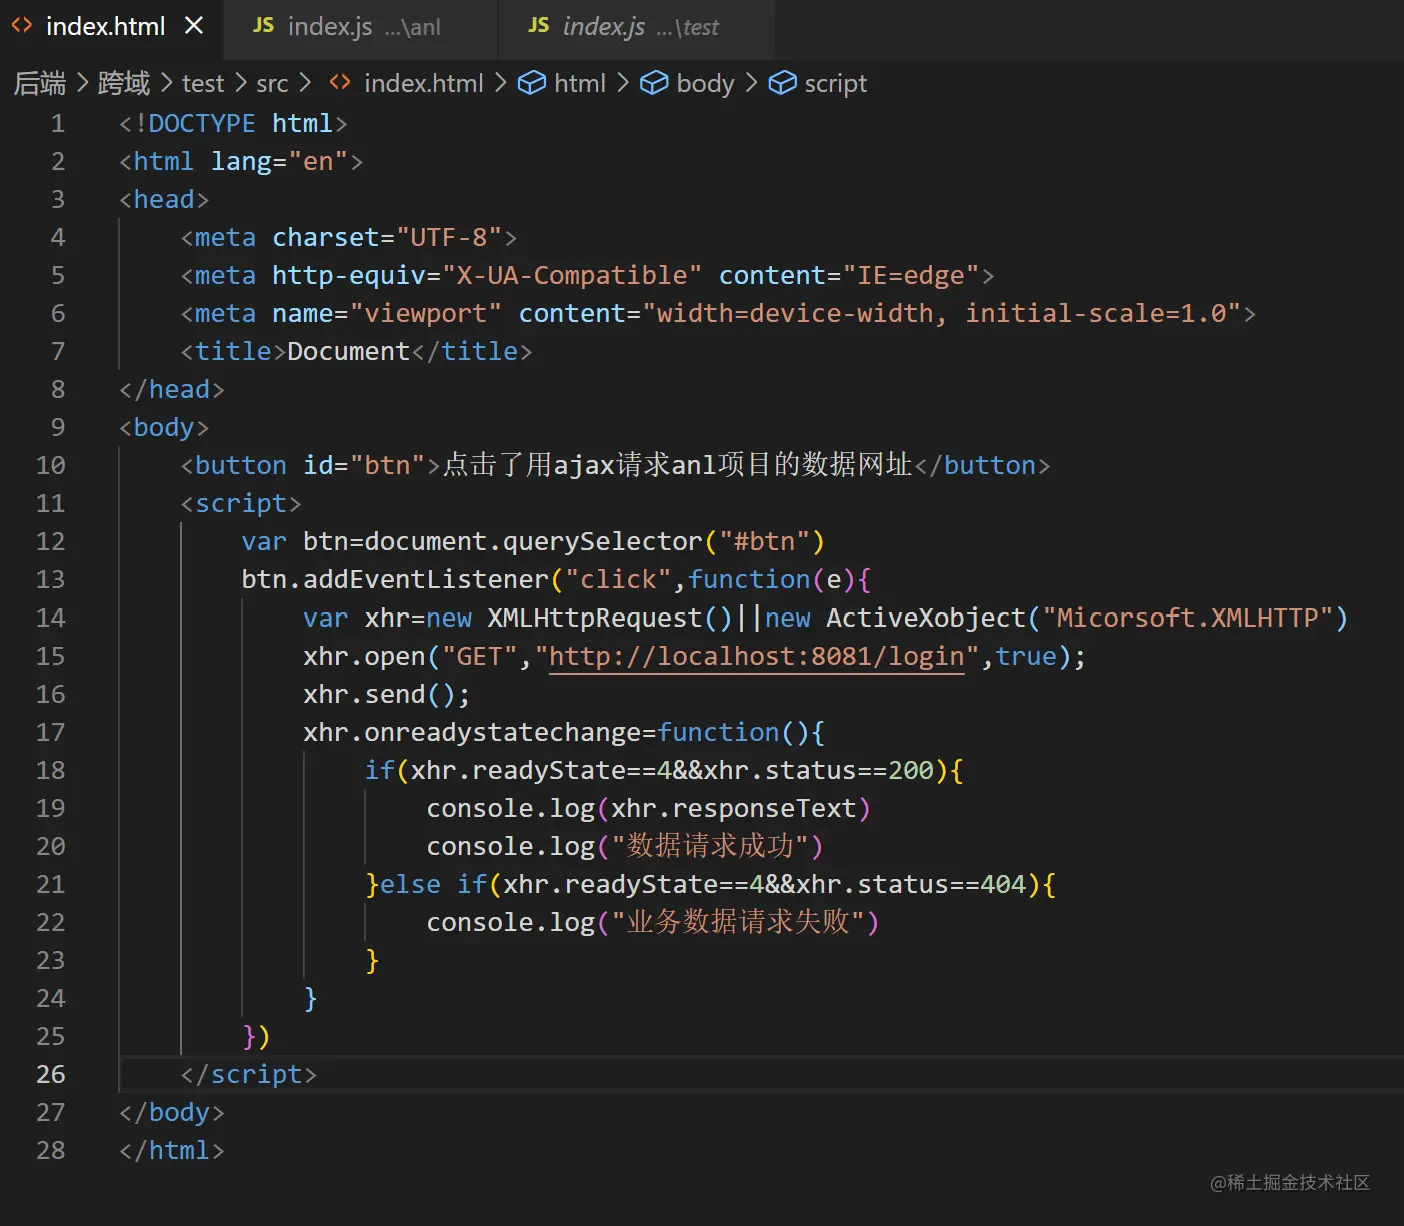Click the "viewport" name value
The height and width of the screenshot is (1226, 1404).
tap(425, 313)
